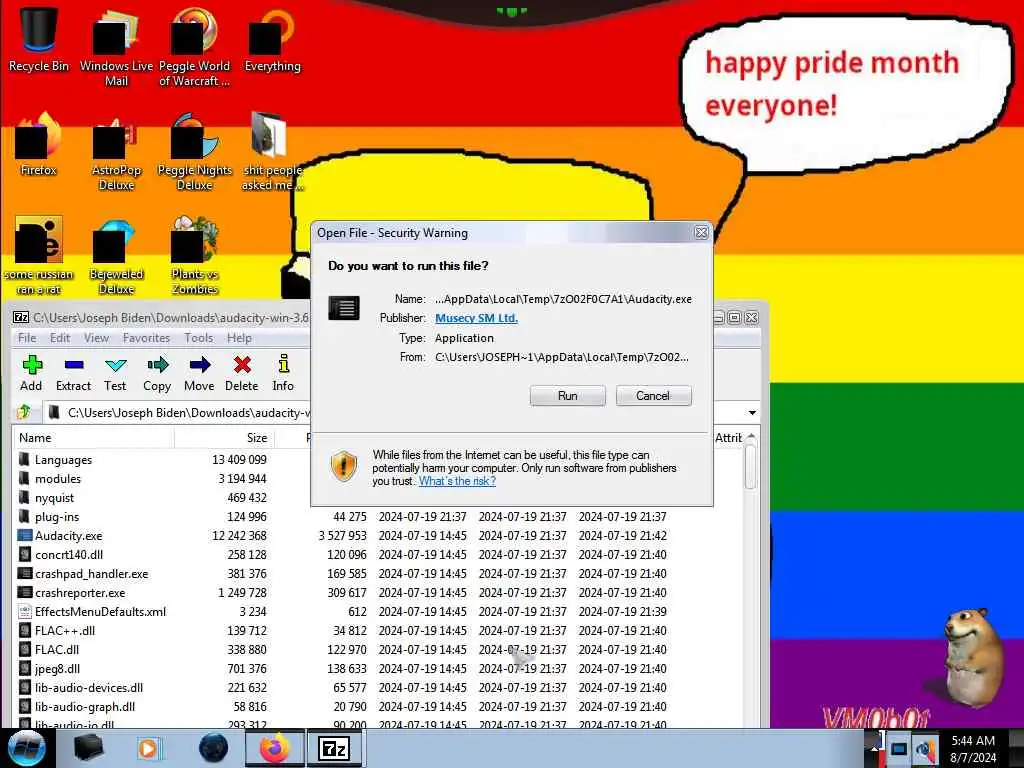This screenshot has height=768, width=1024.
Task: Click the Move toolbar icon
Action: pyautogui.click(x=199, y=373)
